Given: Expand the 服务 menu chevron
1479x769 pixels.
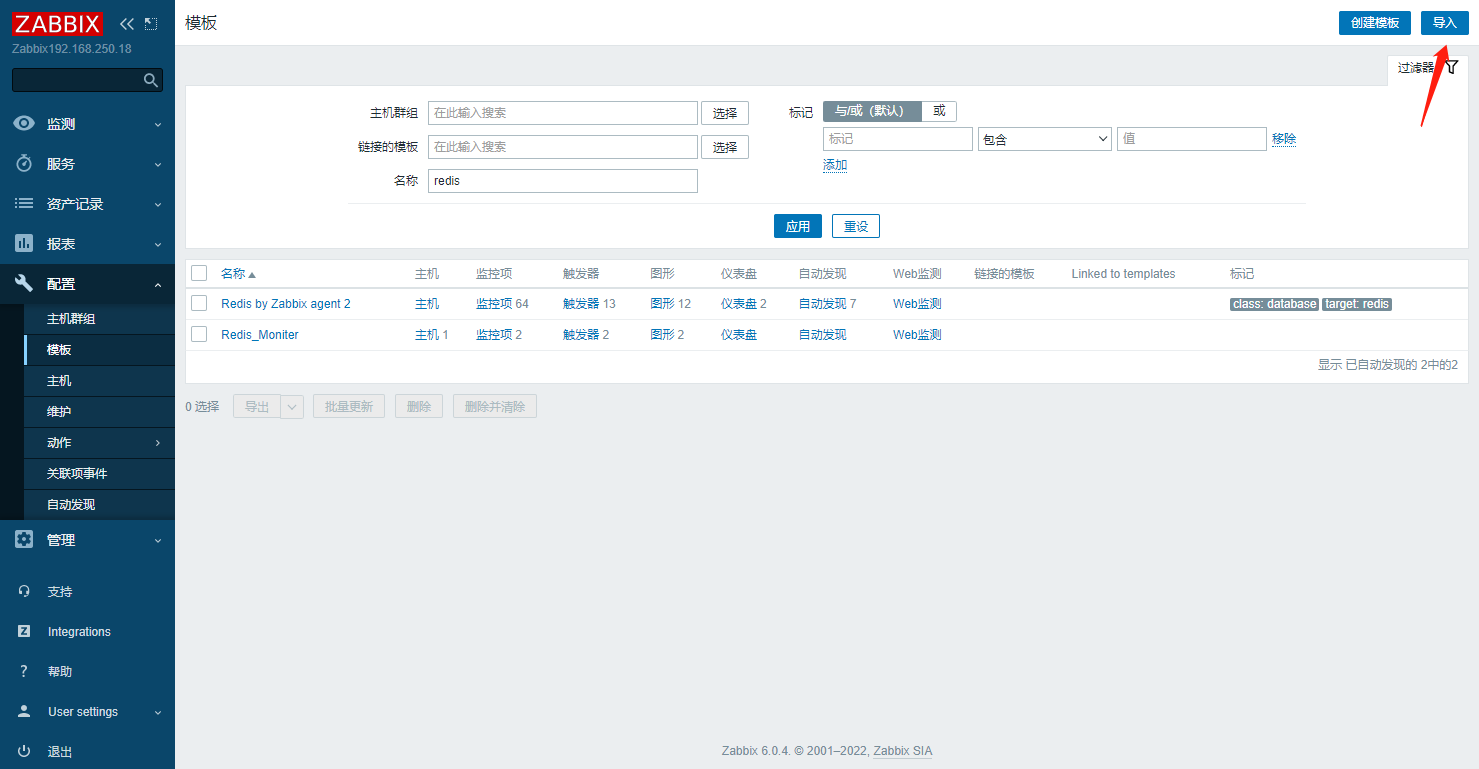Looking at the screenshot, I should pyautogui.click(x=158, y=164).
